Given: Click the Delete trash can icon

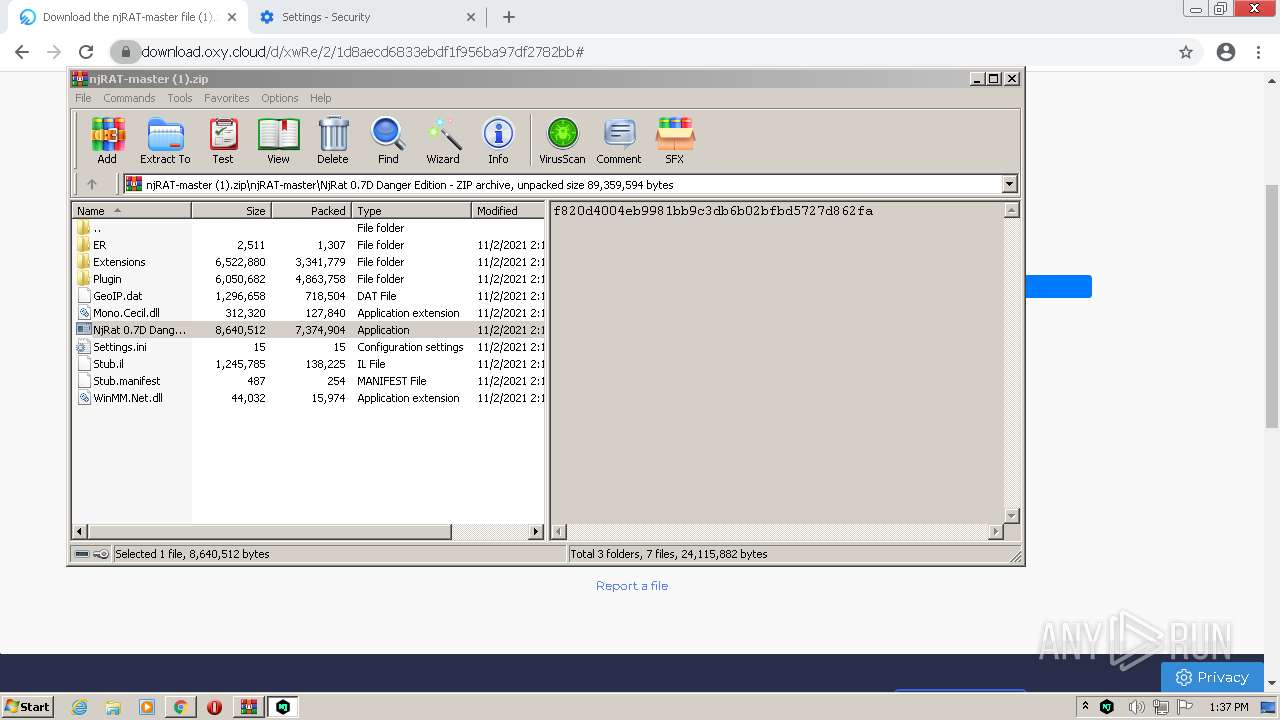Looking at the screenshot, I should pyautogui.click(x=333, y=140).
